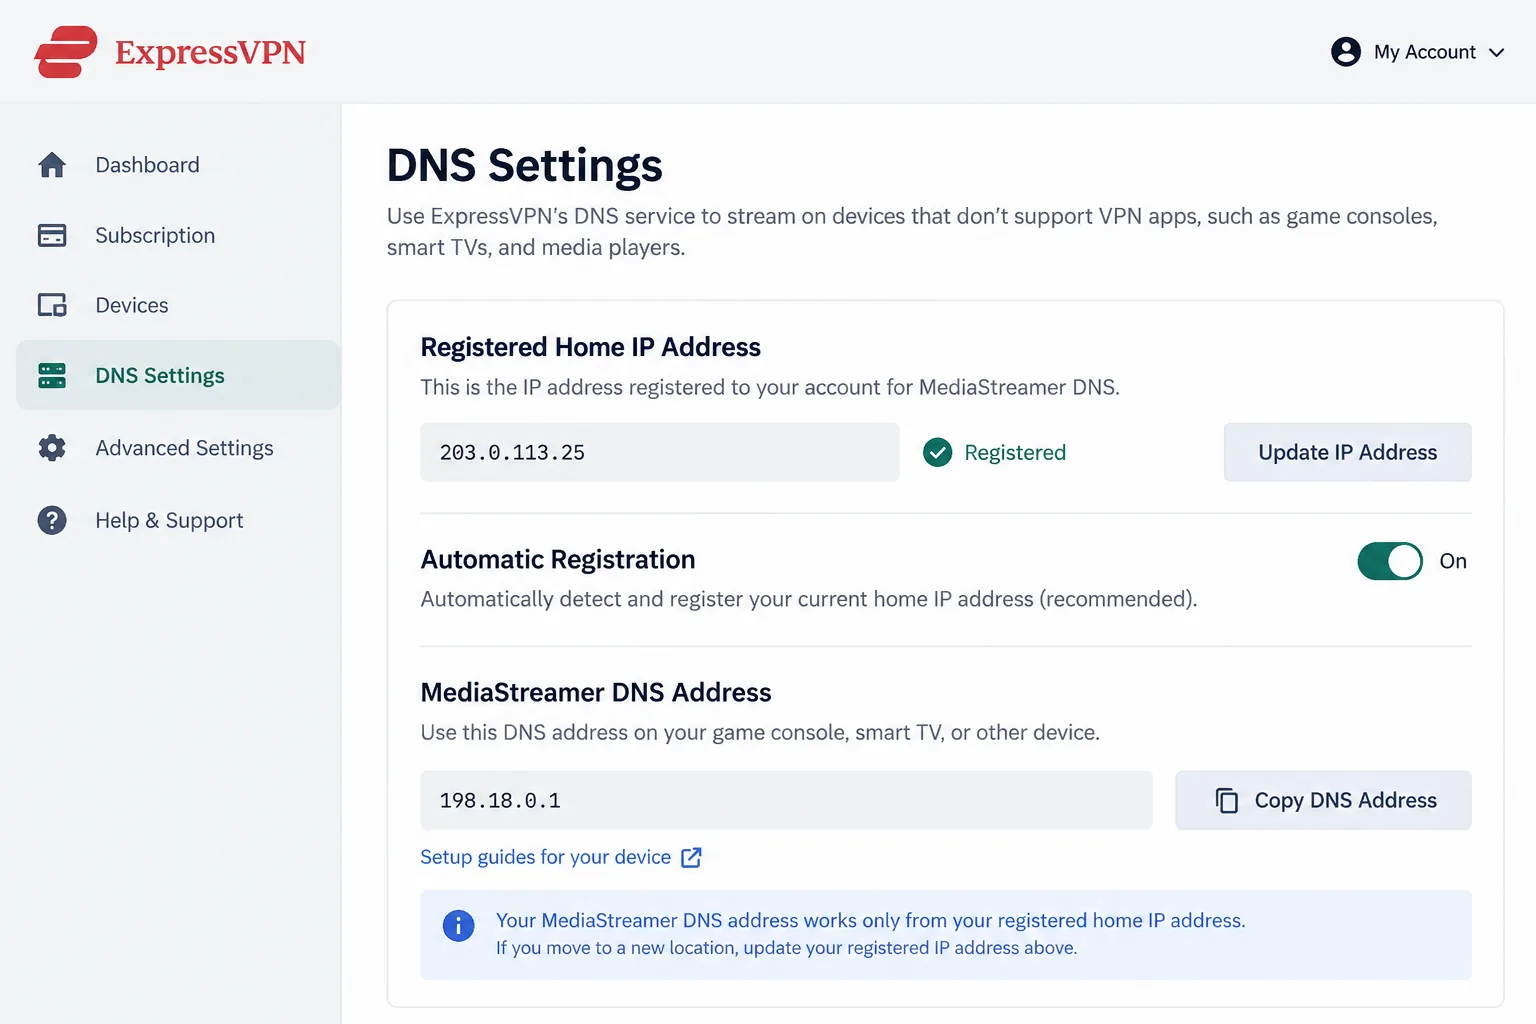1536x1024 pixels.
Task: Go to the Subscription page
Action: point(178,235)
